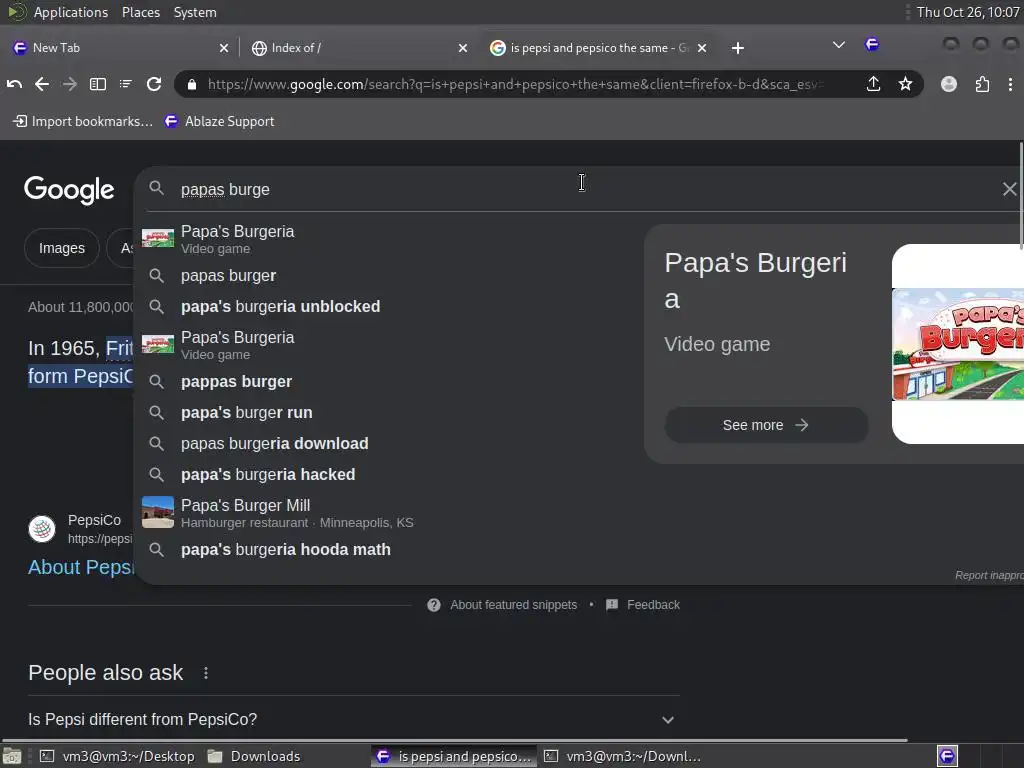Click the Ablaze tray icon in bottom panel
The width and height of the screenshot is (1024, 768).
coord(948,756)
